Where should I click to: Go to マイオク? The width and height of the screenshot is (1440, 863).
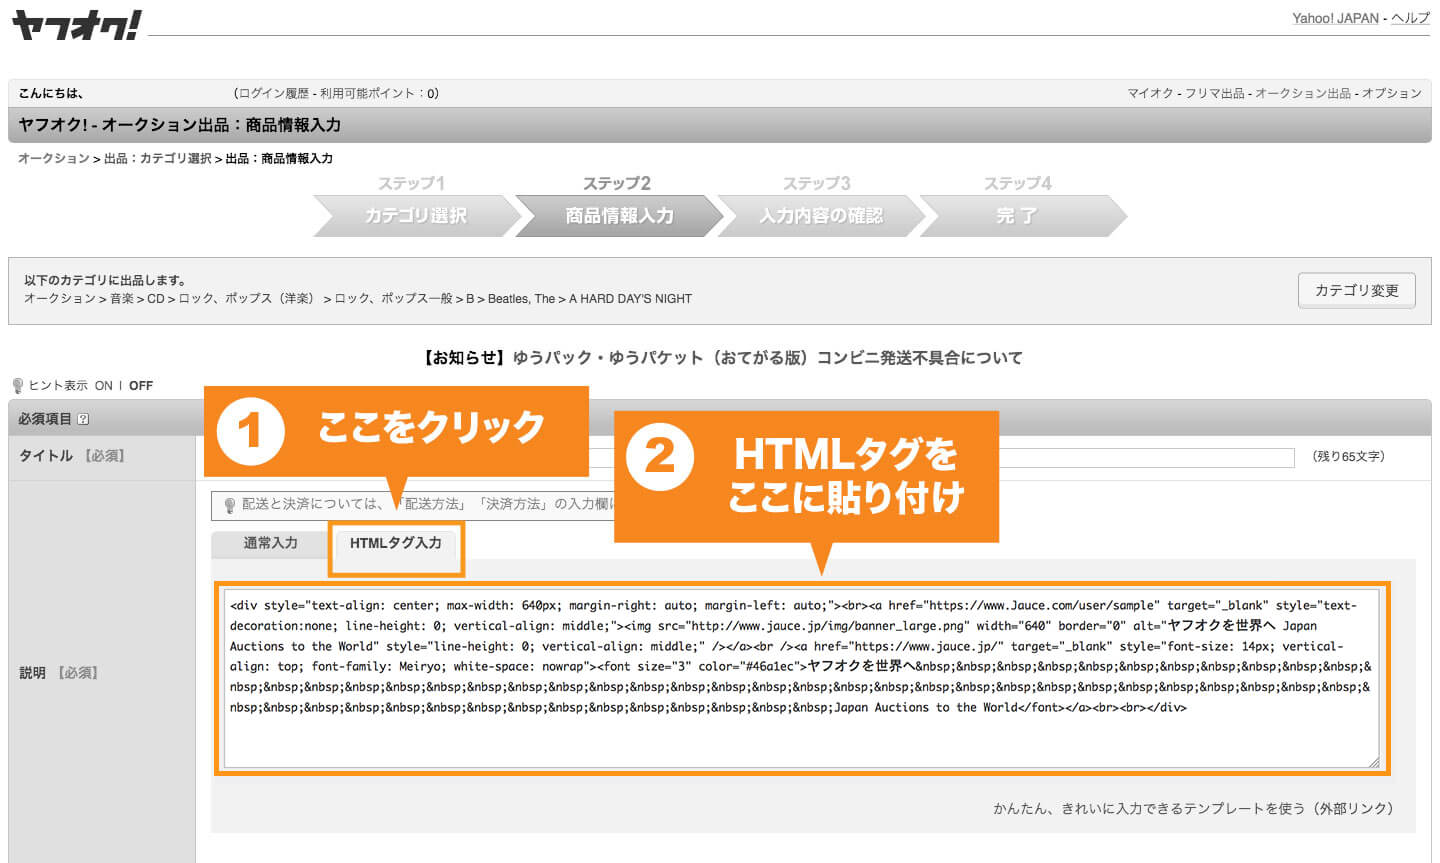pos(1150,93)
